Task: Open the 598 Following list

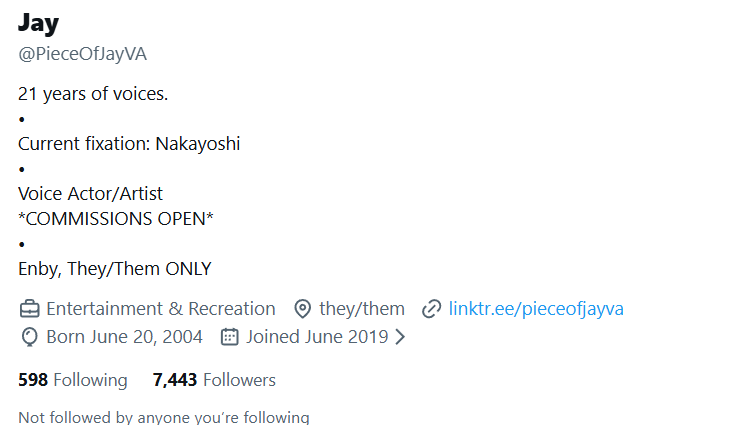Action: click(x=73, y=380)
